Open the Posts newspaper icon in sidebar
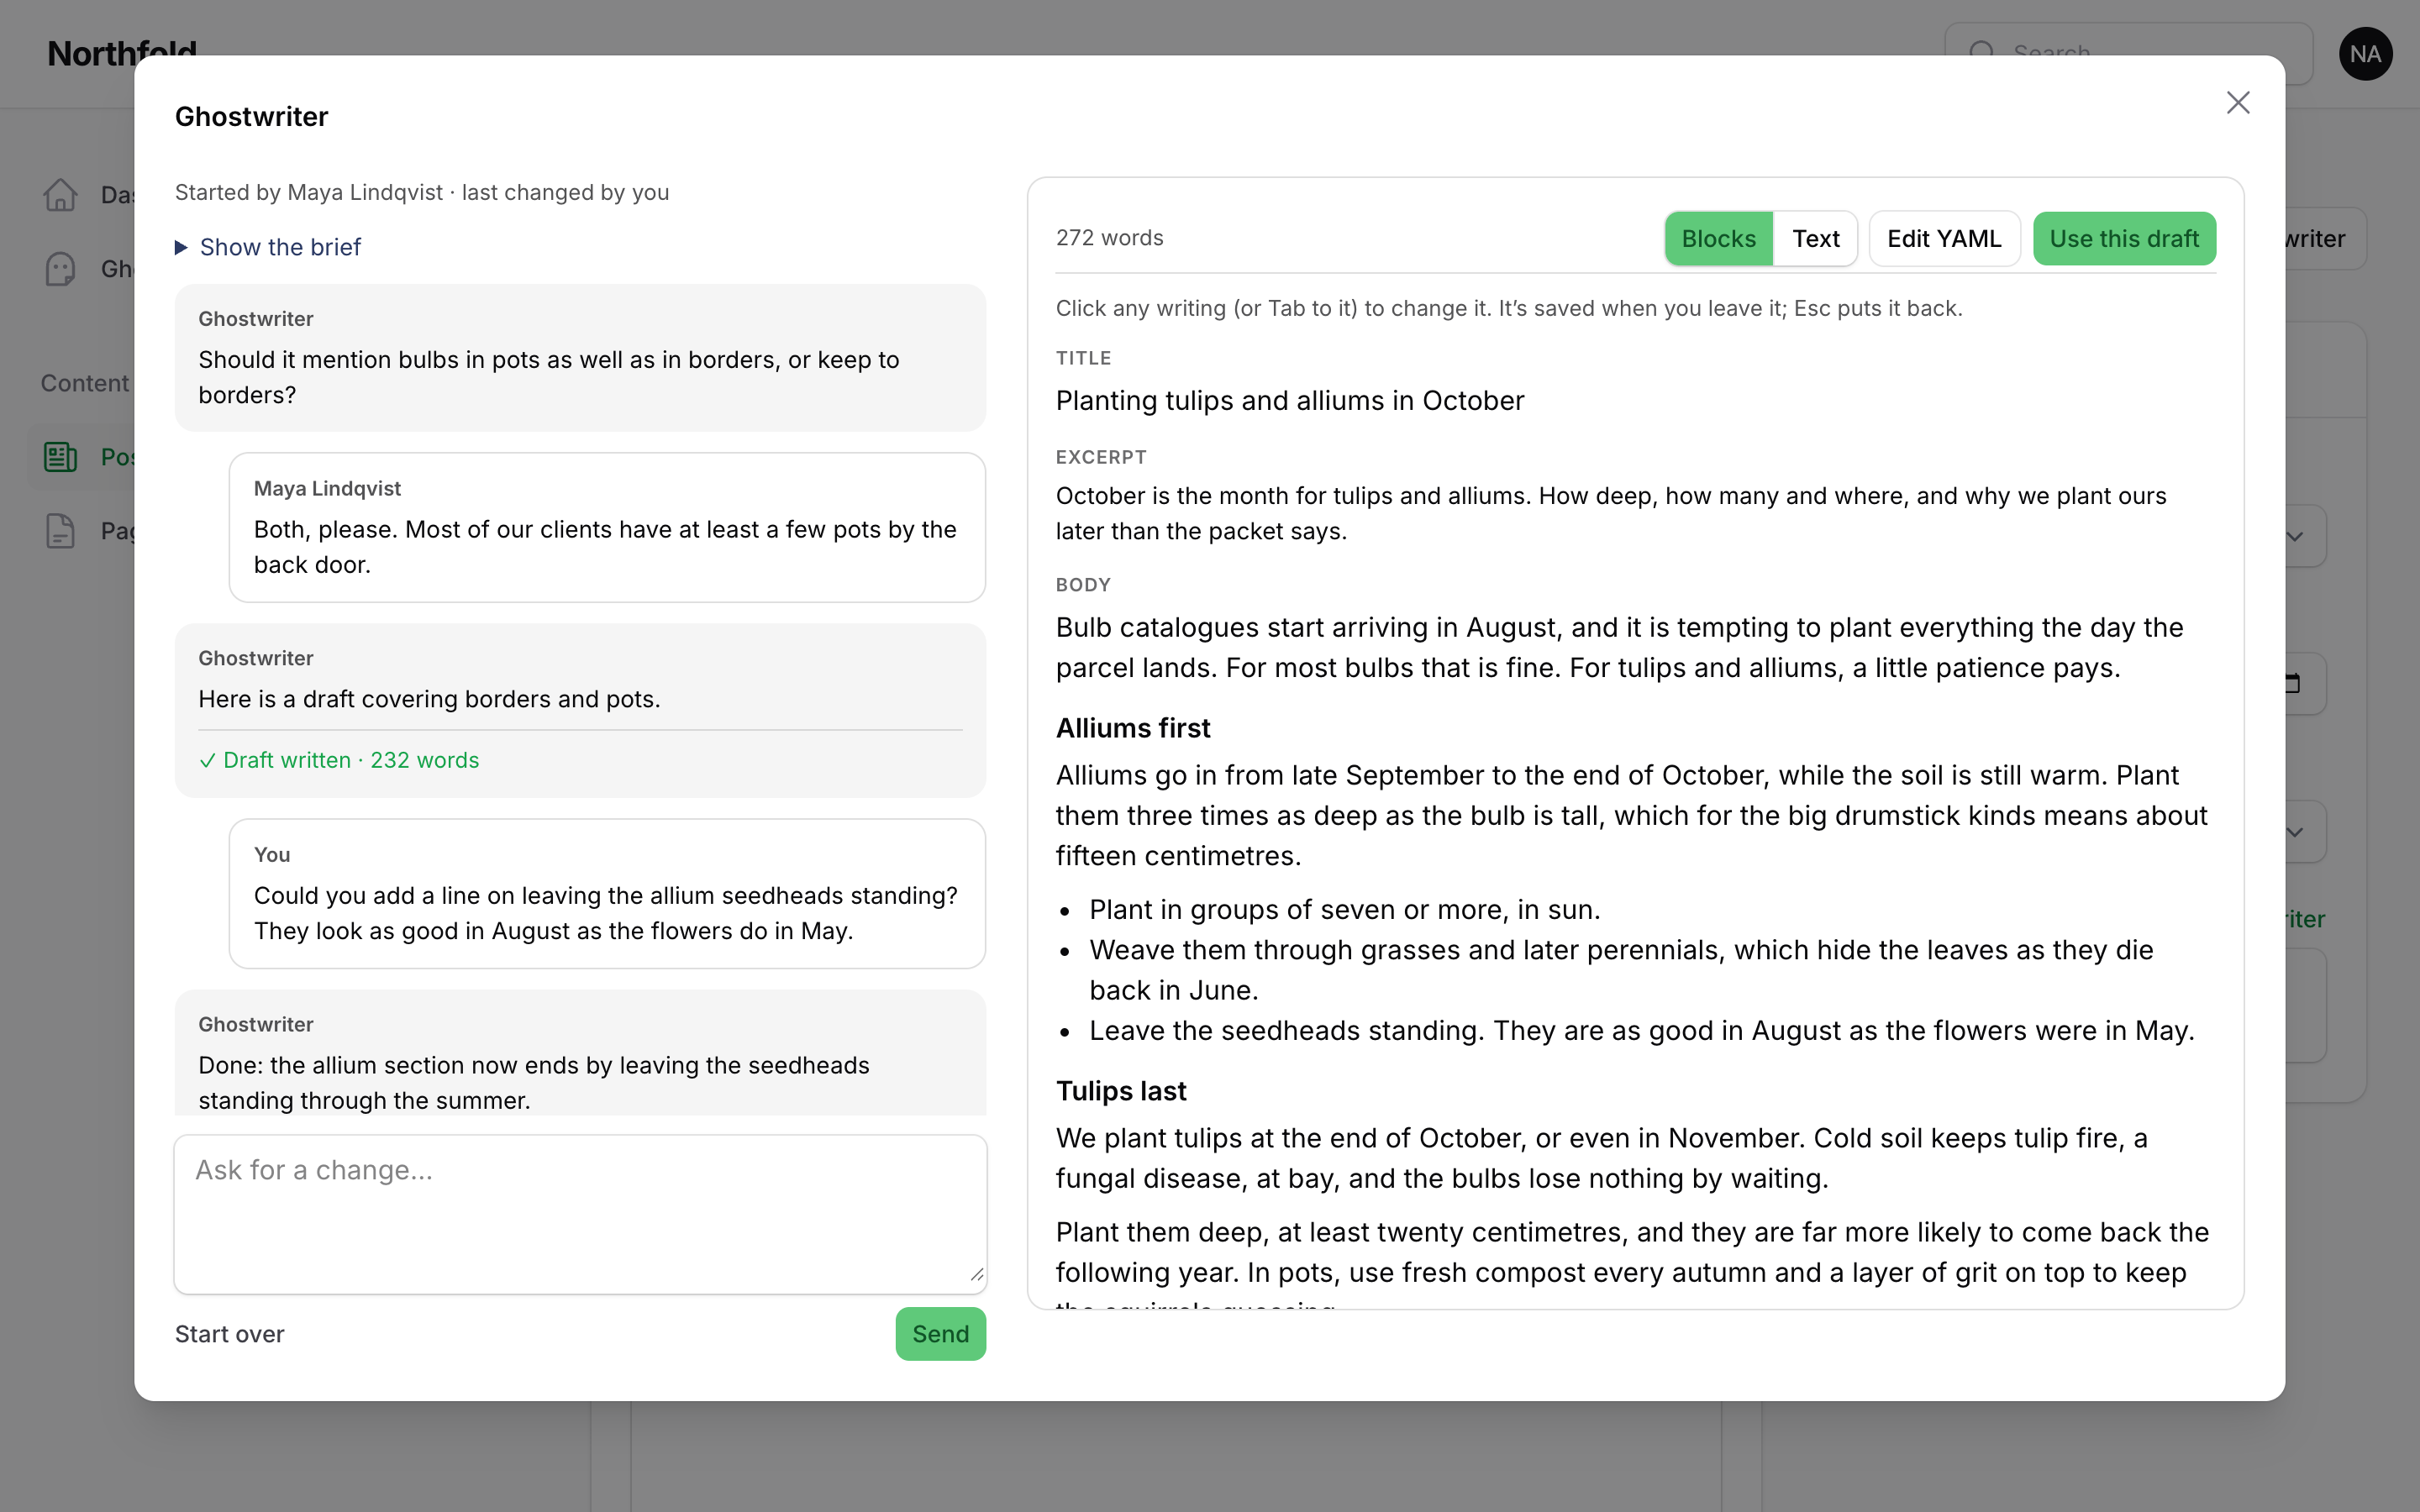2420x1512 pixels. coord(60,457)
